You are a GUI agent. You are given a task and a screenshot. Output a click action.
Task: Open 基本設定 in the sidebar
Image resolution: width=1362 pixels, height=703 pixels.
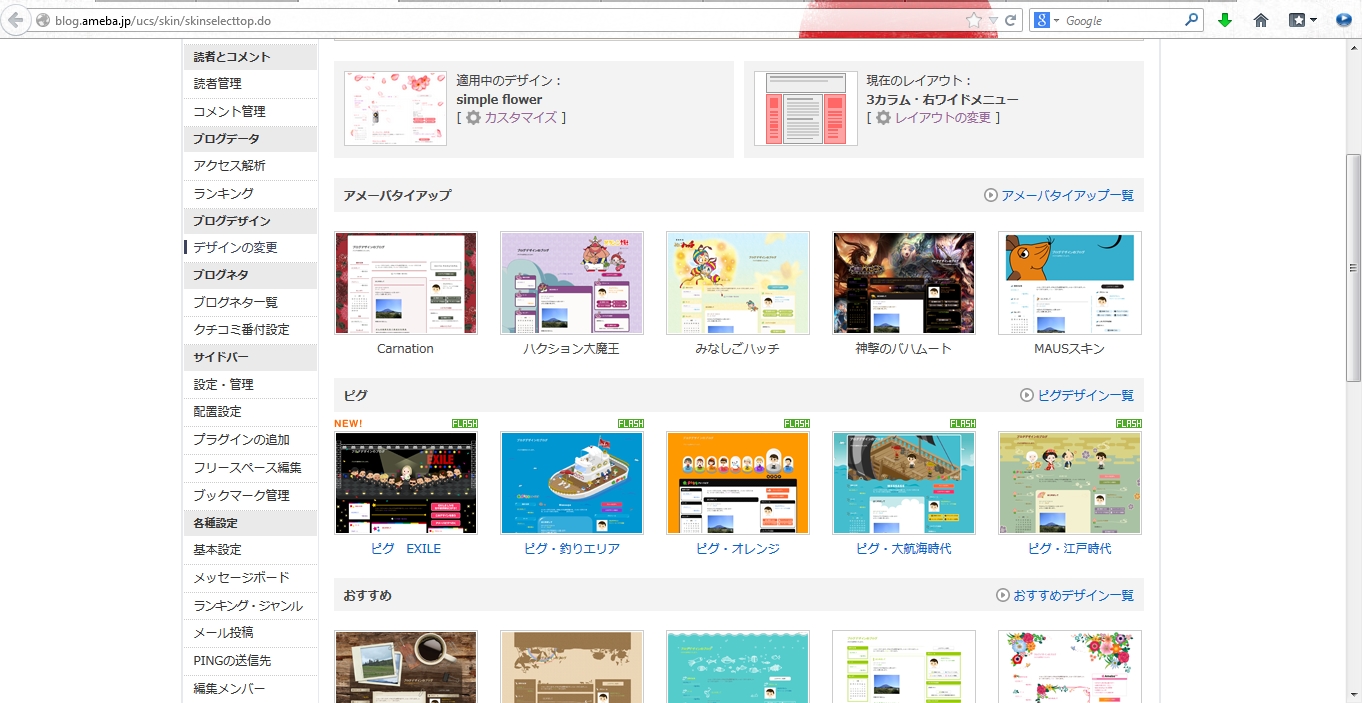(217, 550)
